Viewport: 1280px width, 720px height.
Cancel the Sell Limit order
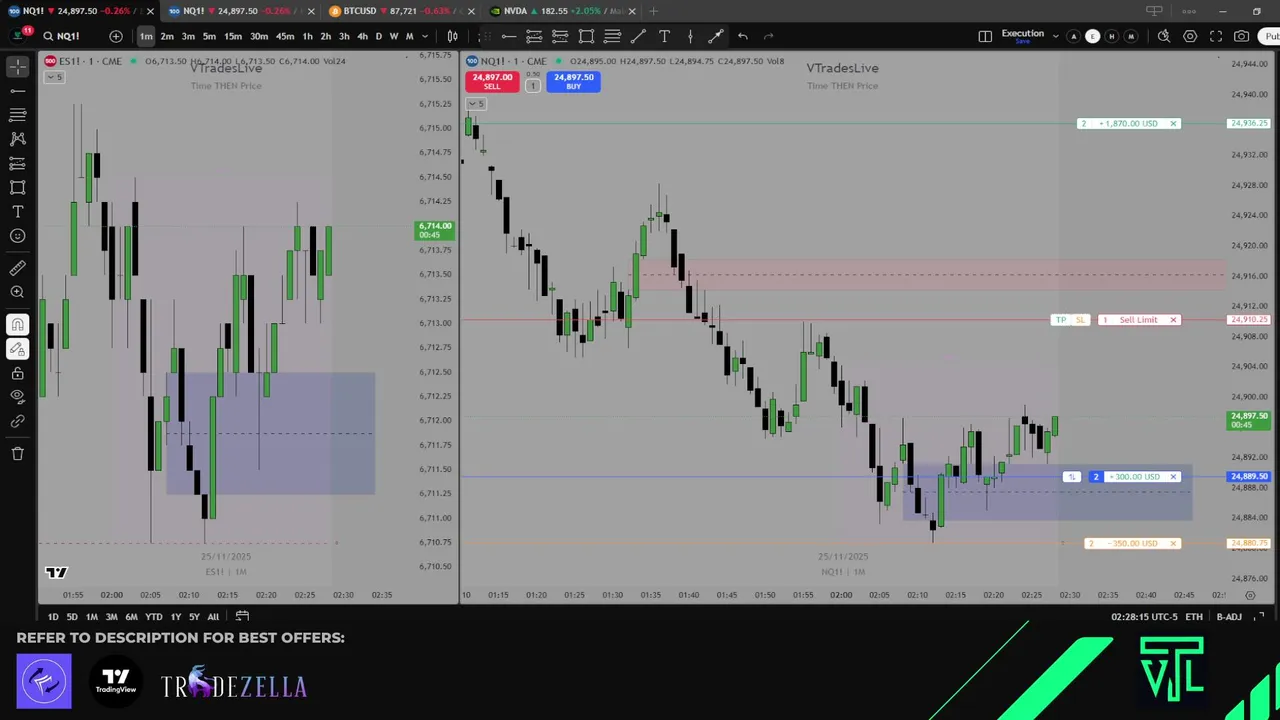[1173, 320]
